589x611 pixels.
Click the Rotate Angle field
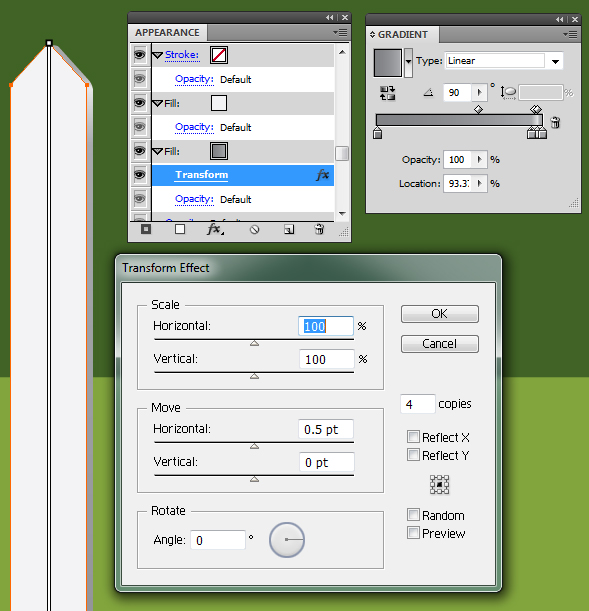218,540
